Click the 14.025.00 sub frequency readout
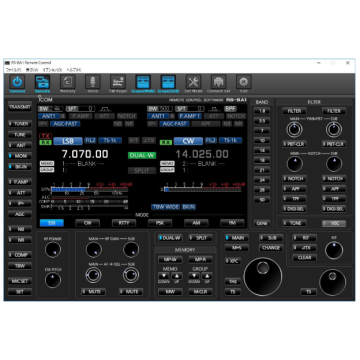 [x=202, y=154]
